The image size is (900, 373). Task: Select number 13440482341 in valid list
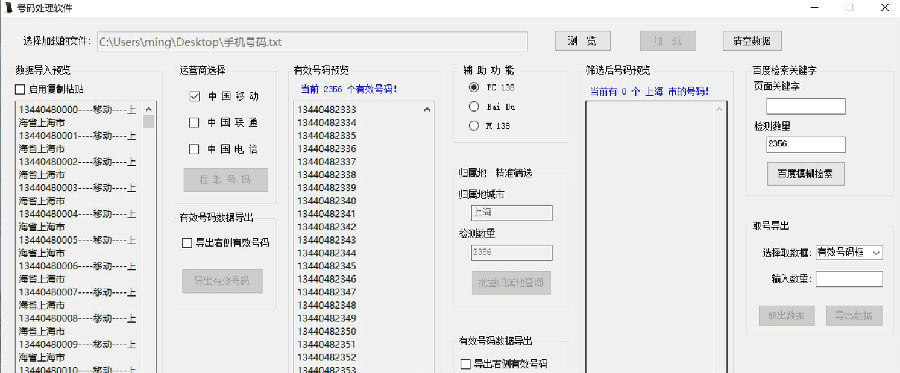click(x=327, y=213)
